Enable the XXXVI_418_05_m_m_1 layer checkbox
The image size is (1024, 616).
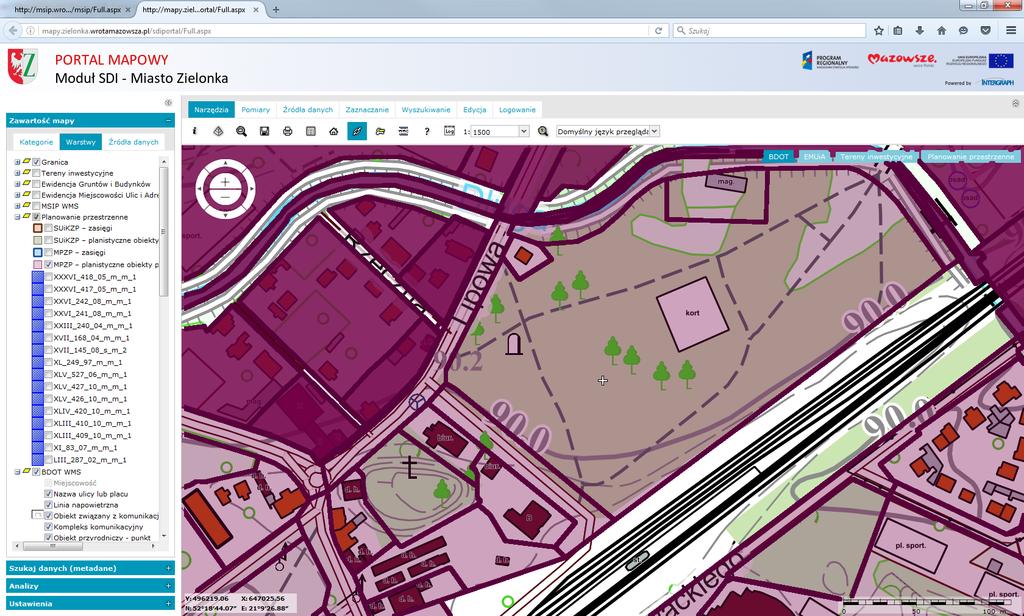(x=48, y=277)
